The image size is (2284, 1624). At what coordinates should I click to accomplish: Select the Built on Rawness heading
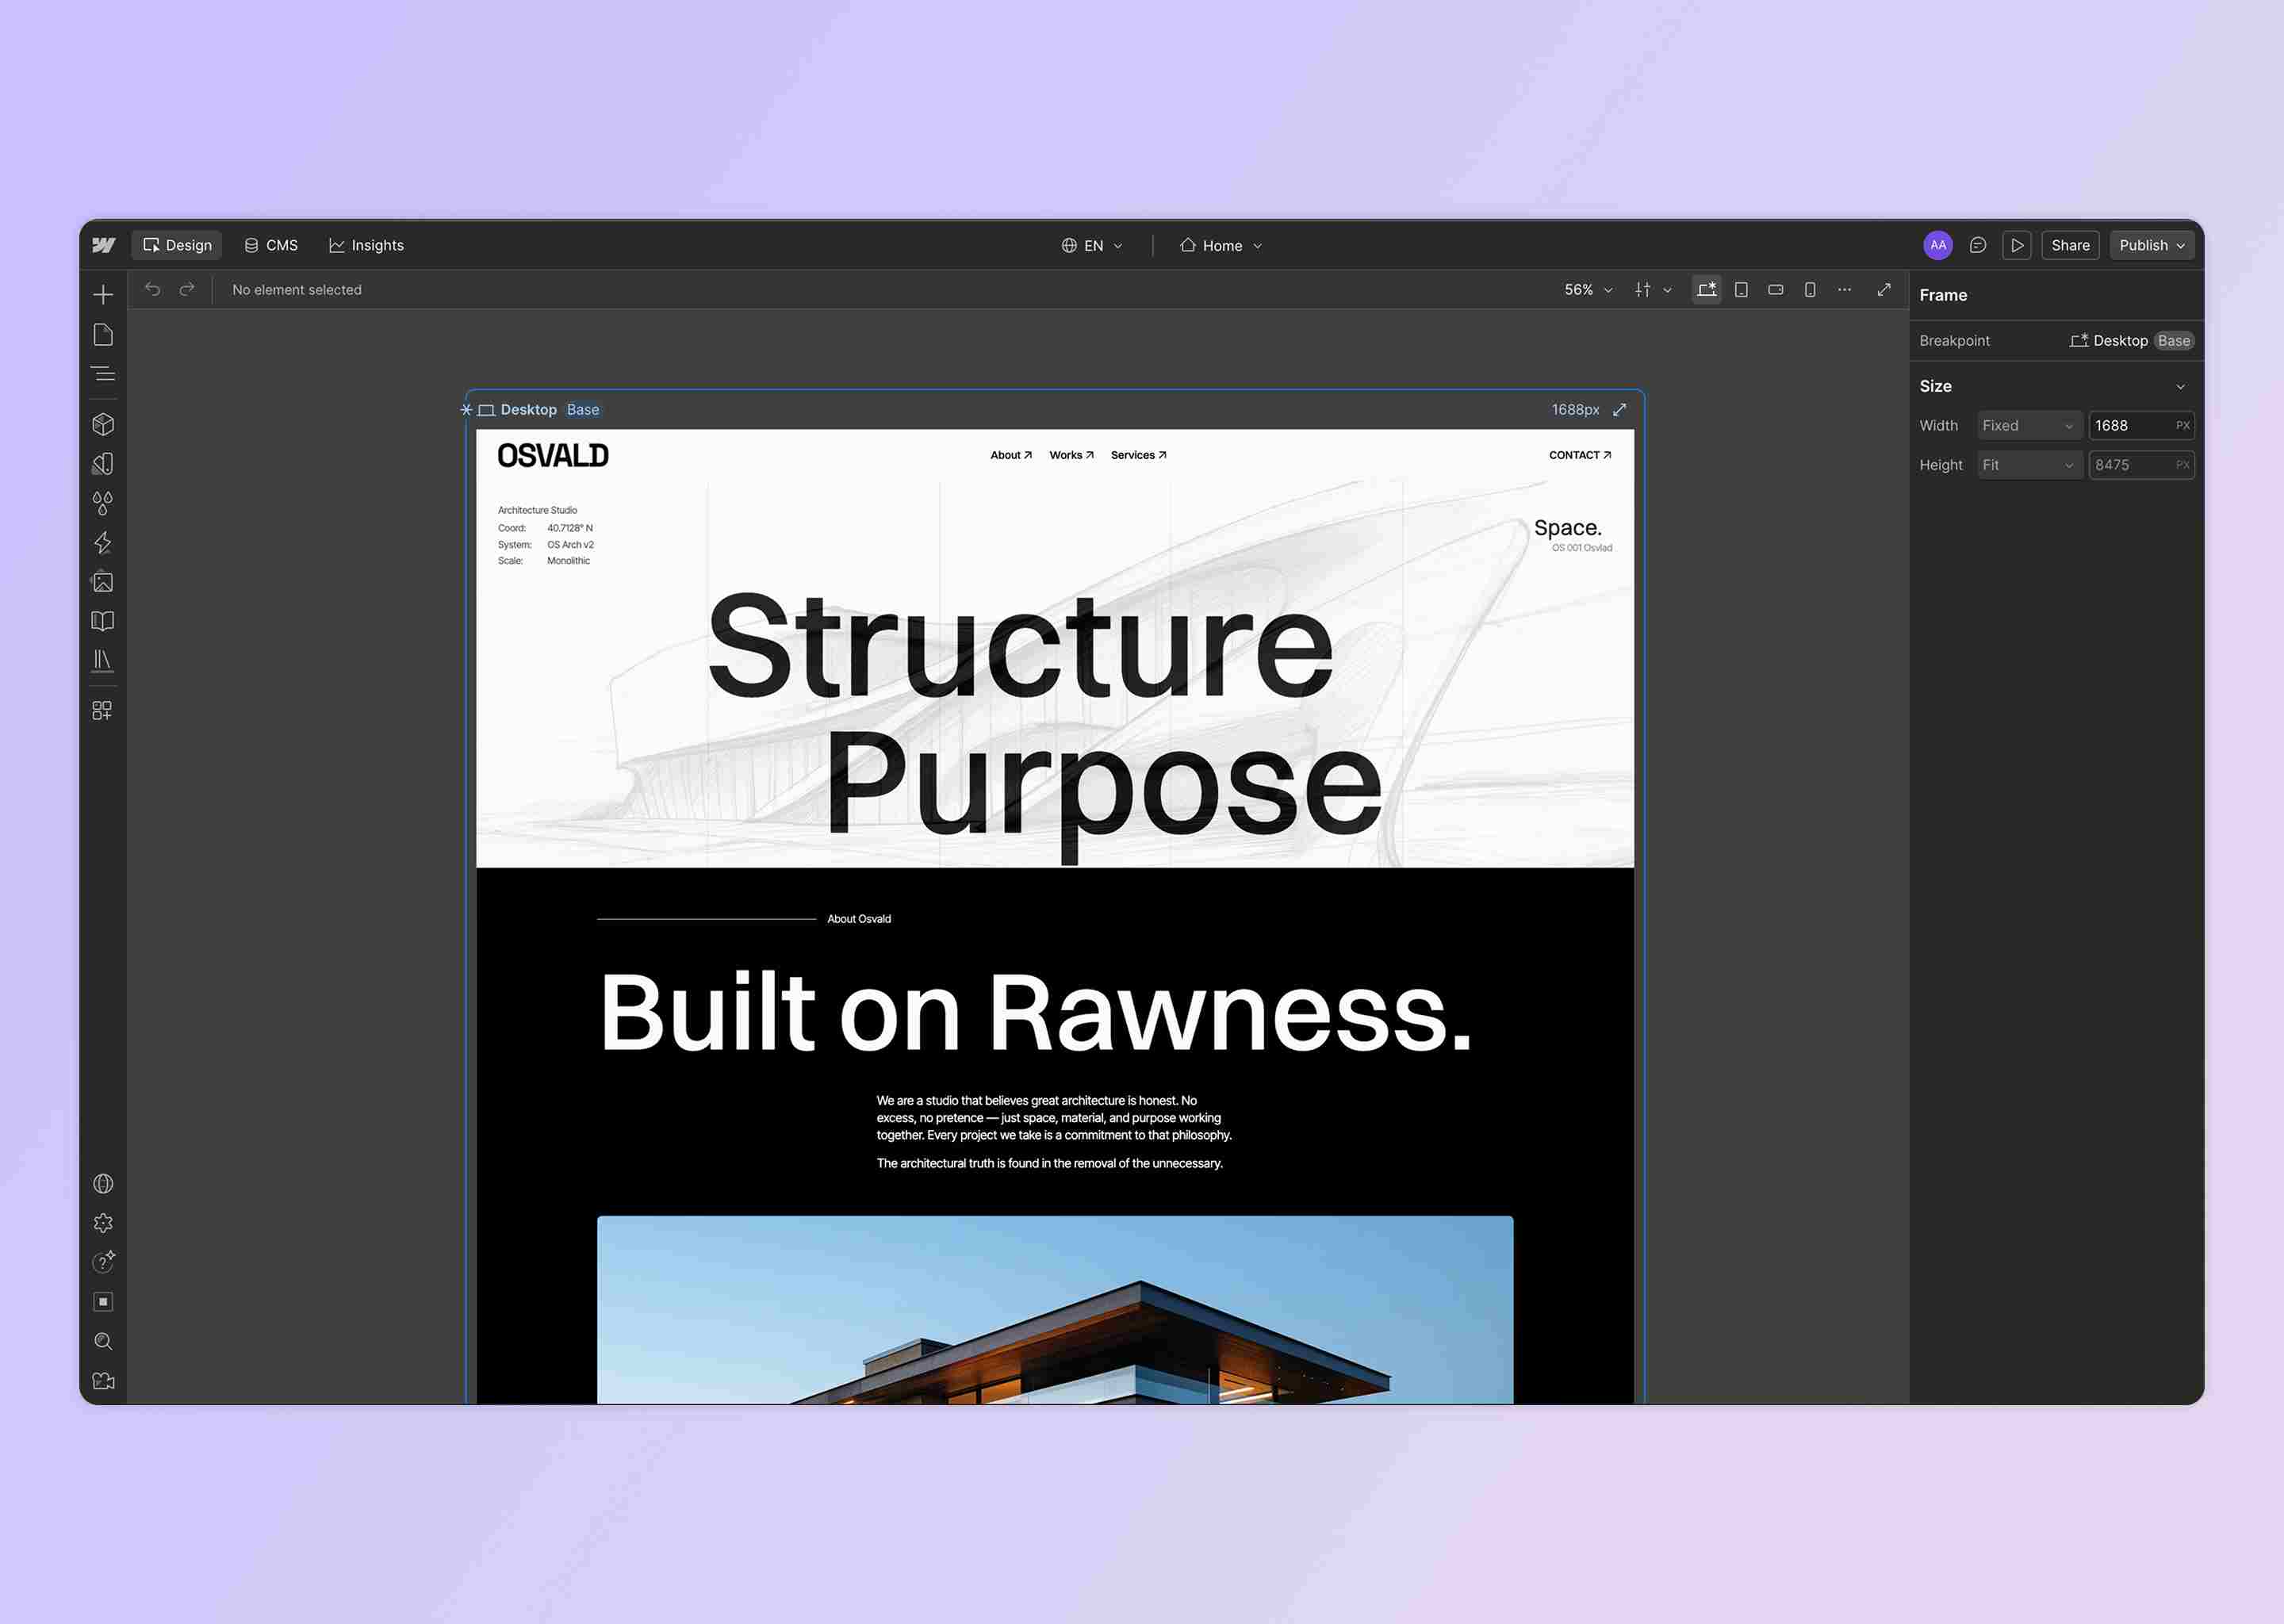point(1036,1013)
